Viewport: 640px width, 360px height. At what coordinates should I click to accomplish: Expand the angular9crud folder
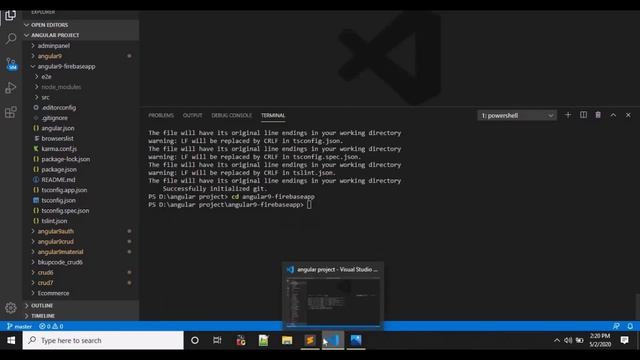(x=81, y=242)
